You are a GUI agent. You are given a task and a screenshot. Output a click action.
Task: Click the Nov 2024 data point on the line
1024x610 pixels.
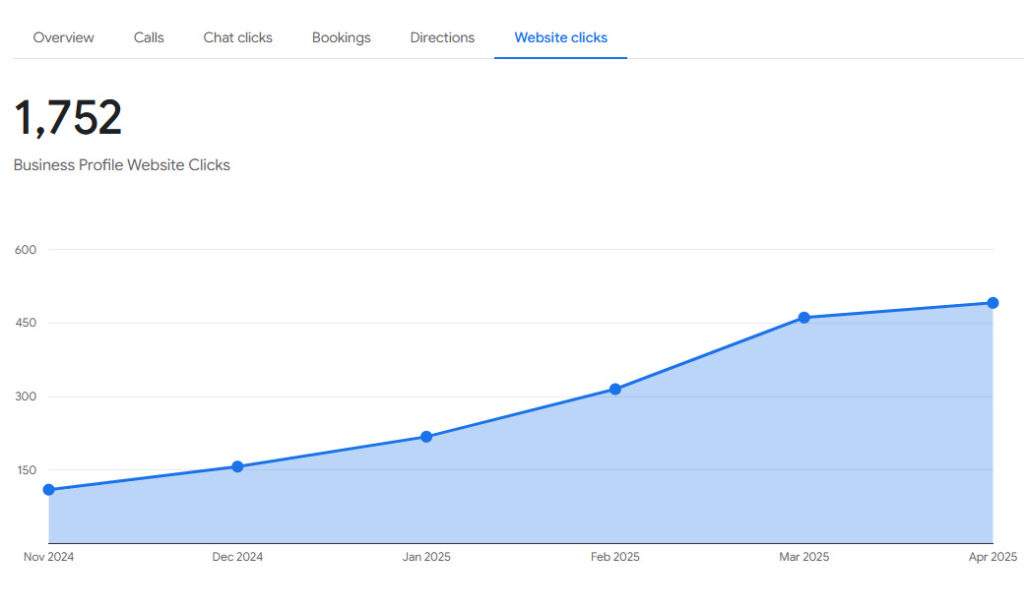[49, 490]
